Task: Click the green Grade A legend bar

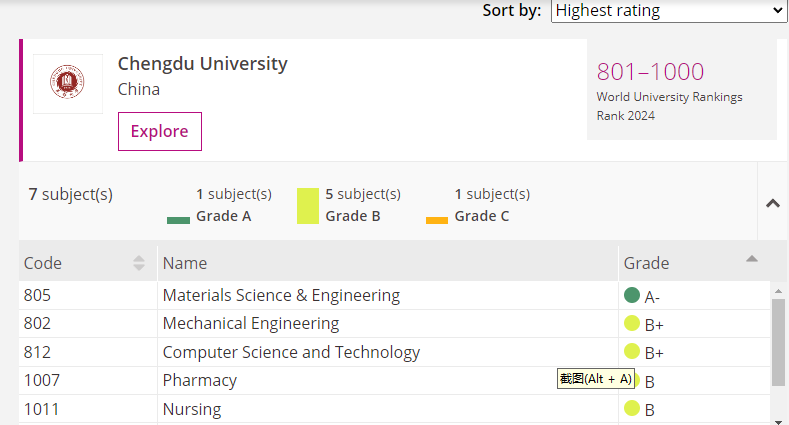Action: (x=178, y=220)
